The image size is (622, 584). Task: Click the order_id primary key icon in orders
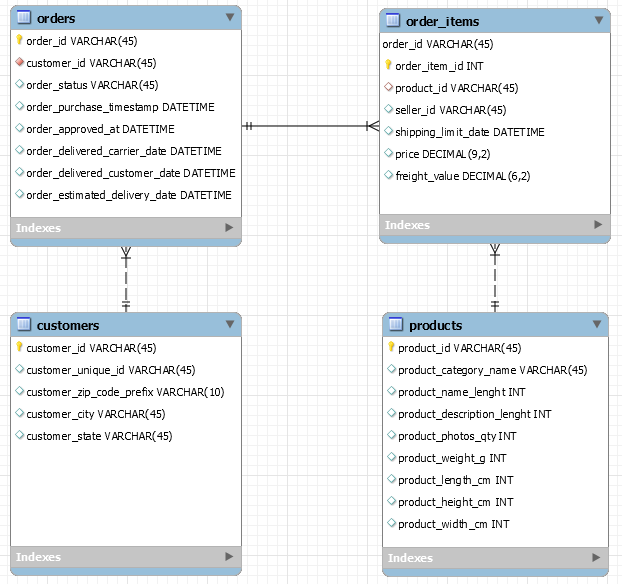19,41
